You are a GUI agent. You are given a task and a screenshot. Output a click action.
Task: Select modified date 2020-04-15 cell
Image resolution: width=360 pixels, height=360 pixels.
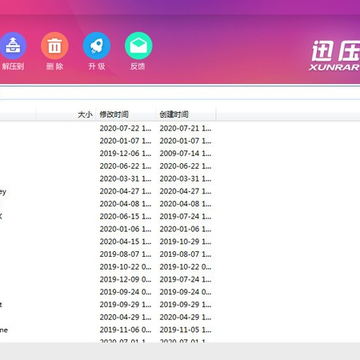[125, 242]
